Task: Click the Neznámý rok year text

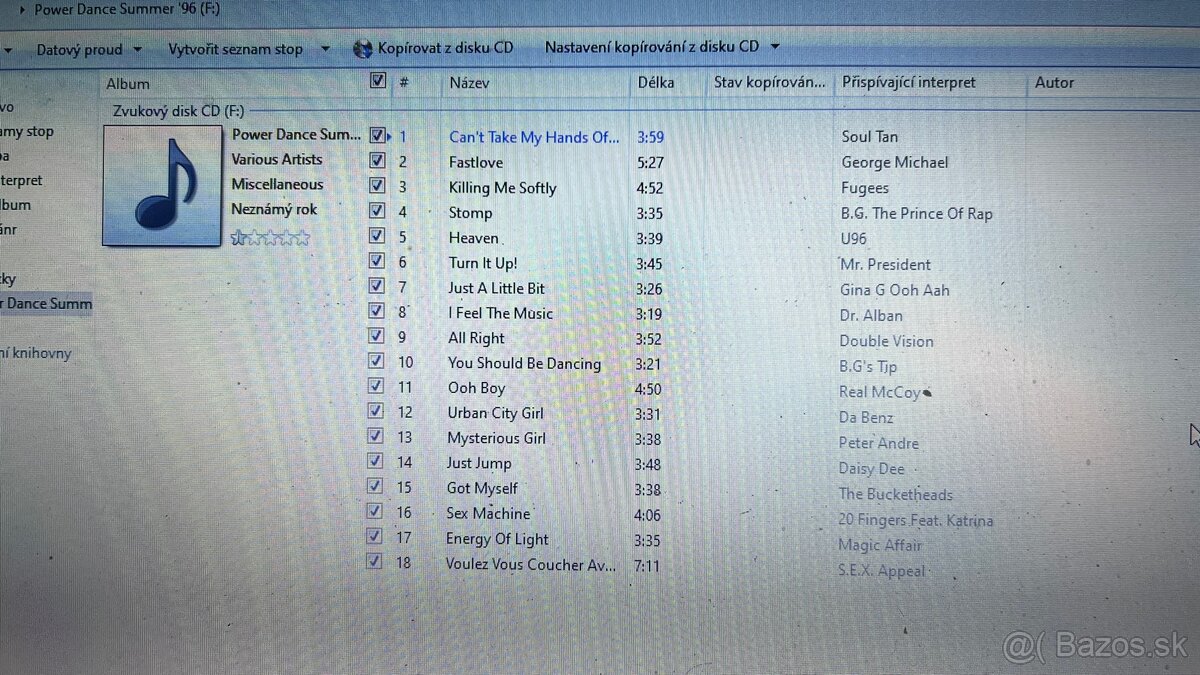Action: click(274, 209)
